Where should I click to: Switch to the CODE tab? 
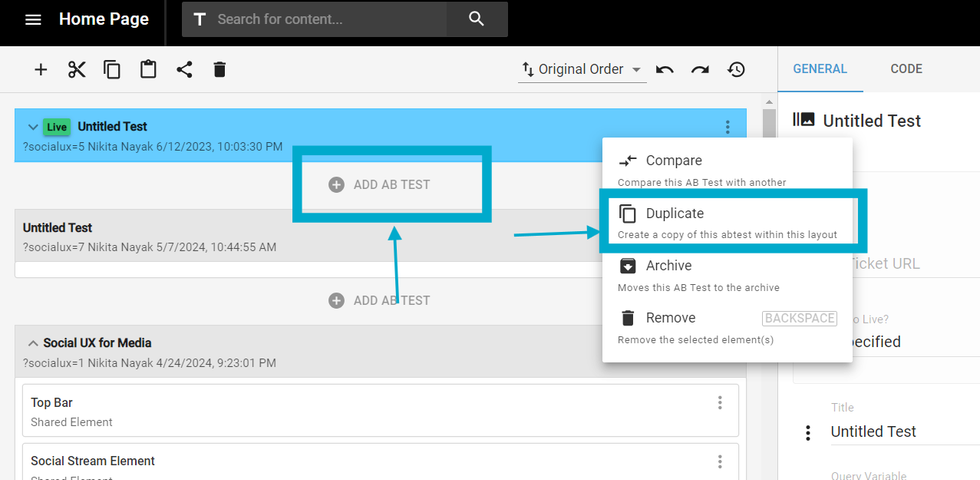pos(906,69)
